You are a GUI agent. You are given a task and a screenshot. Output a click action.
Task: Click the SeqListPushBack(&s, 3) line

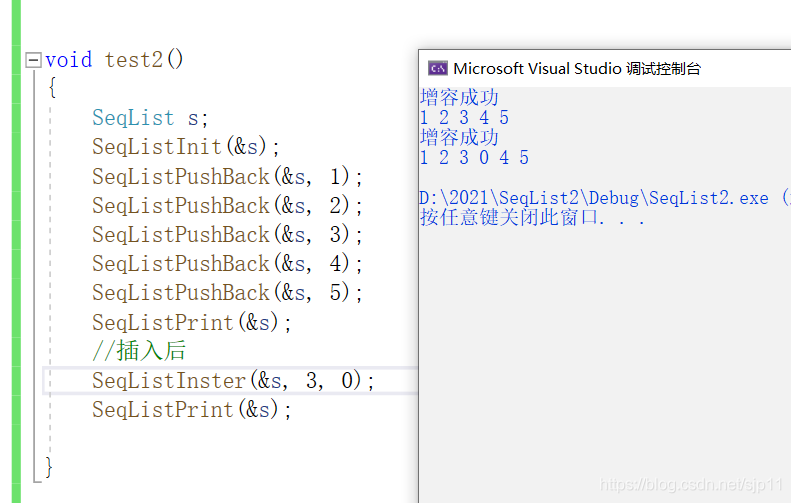(227, 235)
